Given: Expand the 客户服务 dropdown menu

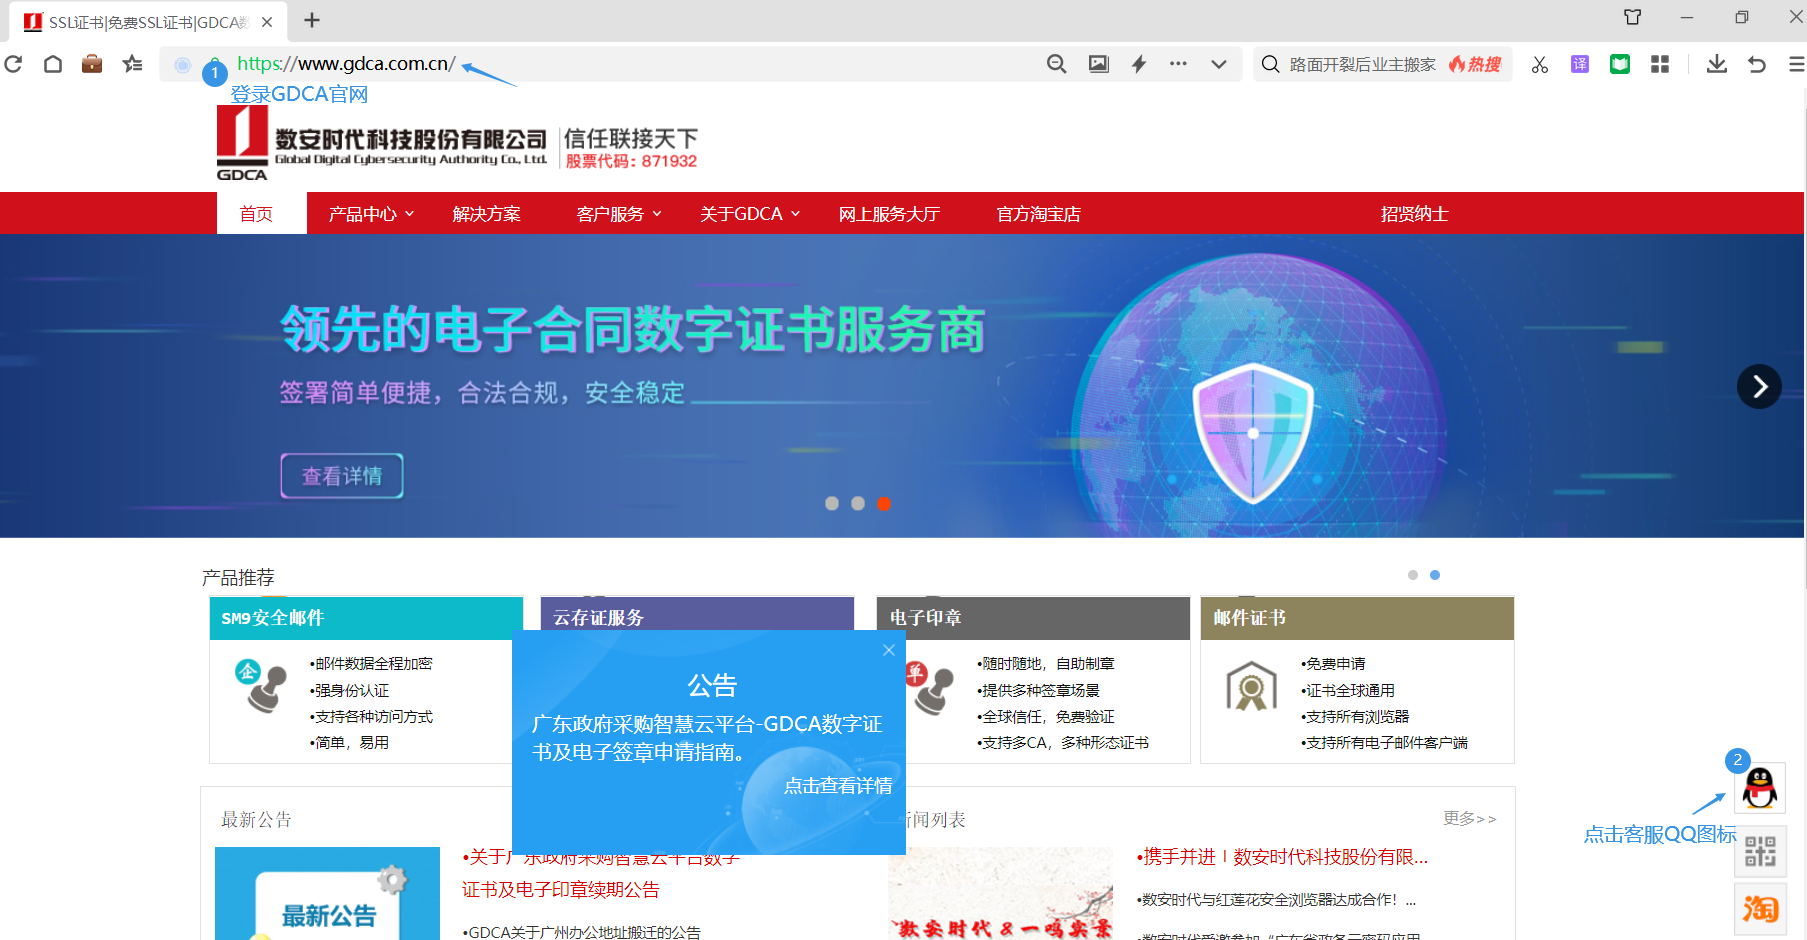Looking at the screenshot, I should click(x=619, y=214).
